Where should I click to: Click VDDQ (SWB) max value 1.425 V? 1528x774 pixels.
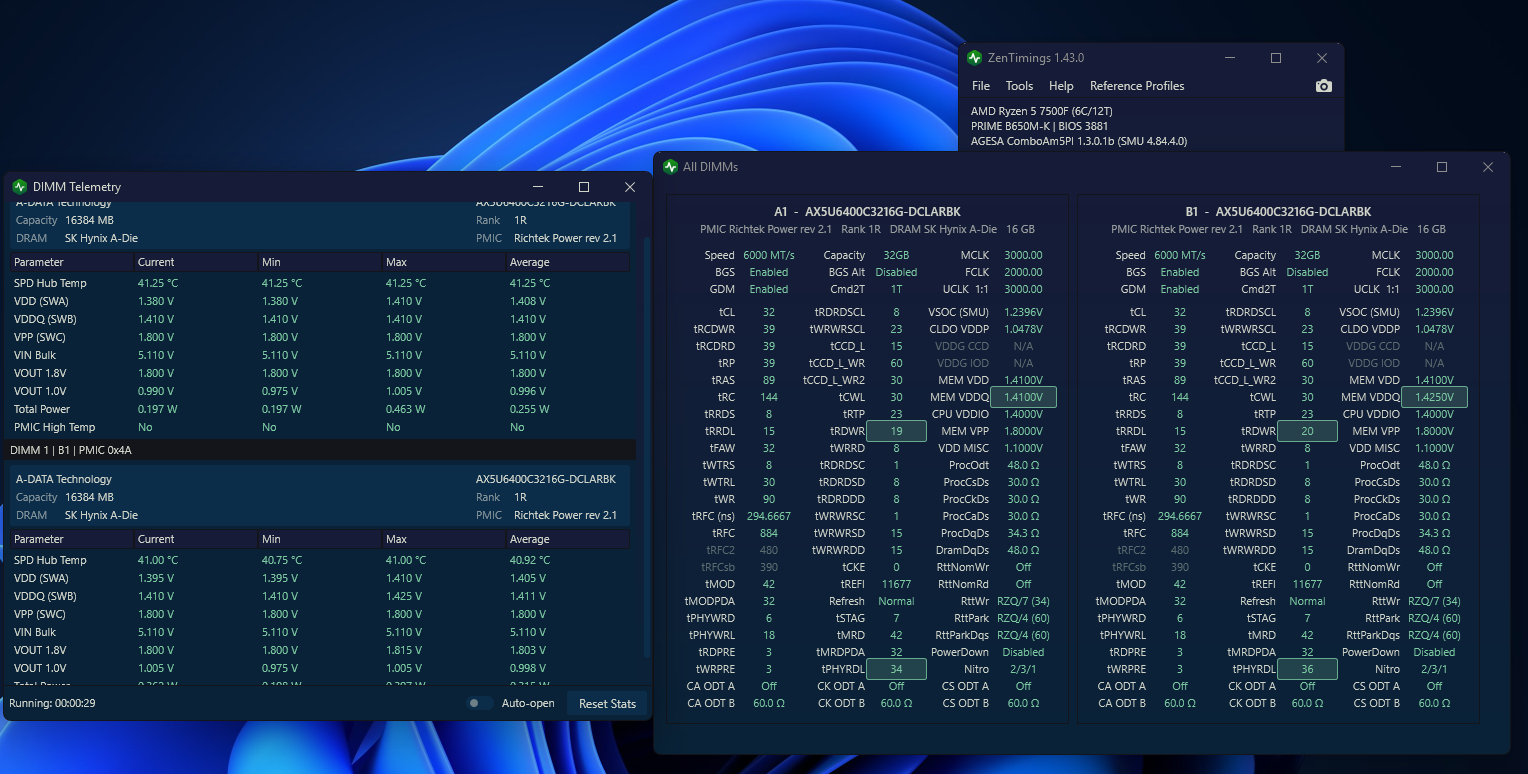[x=403, y=596]
